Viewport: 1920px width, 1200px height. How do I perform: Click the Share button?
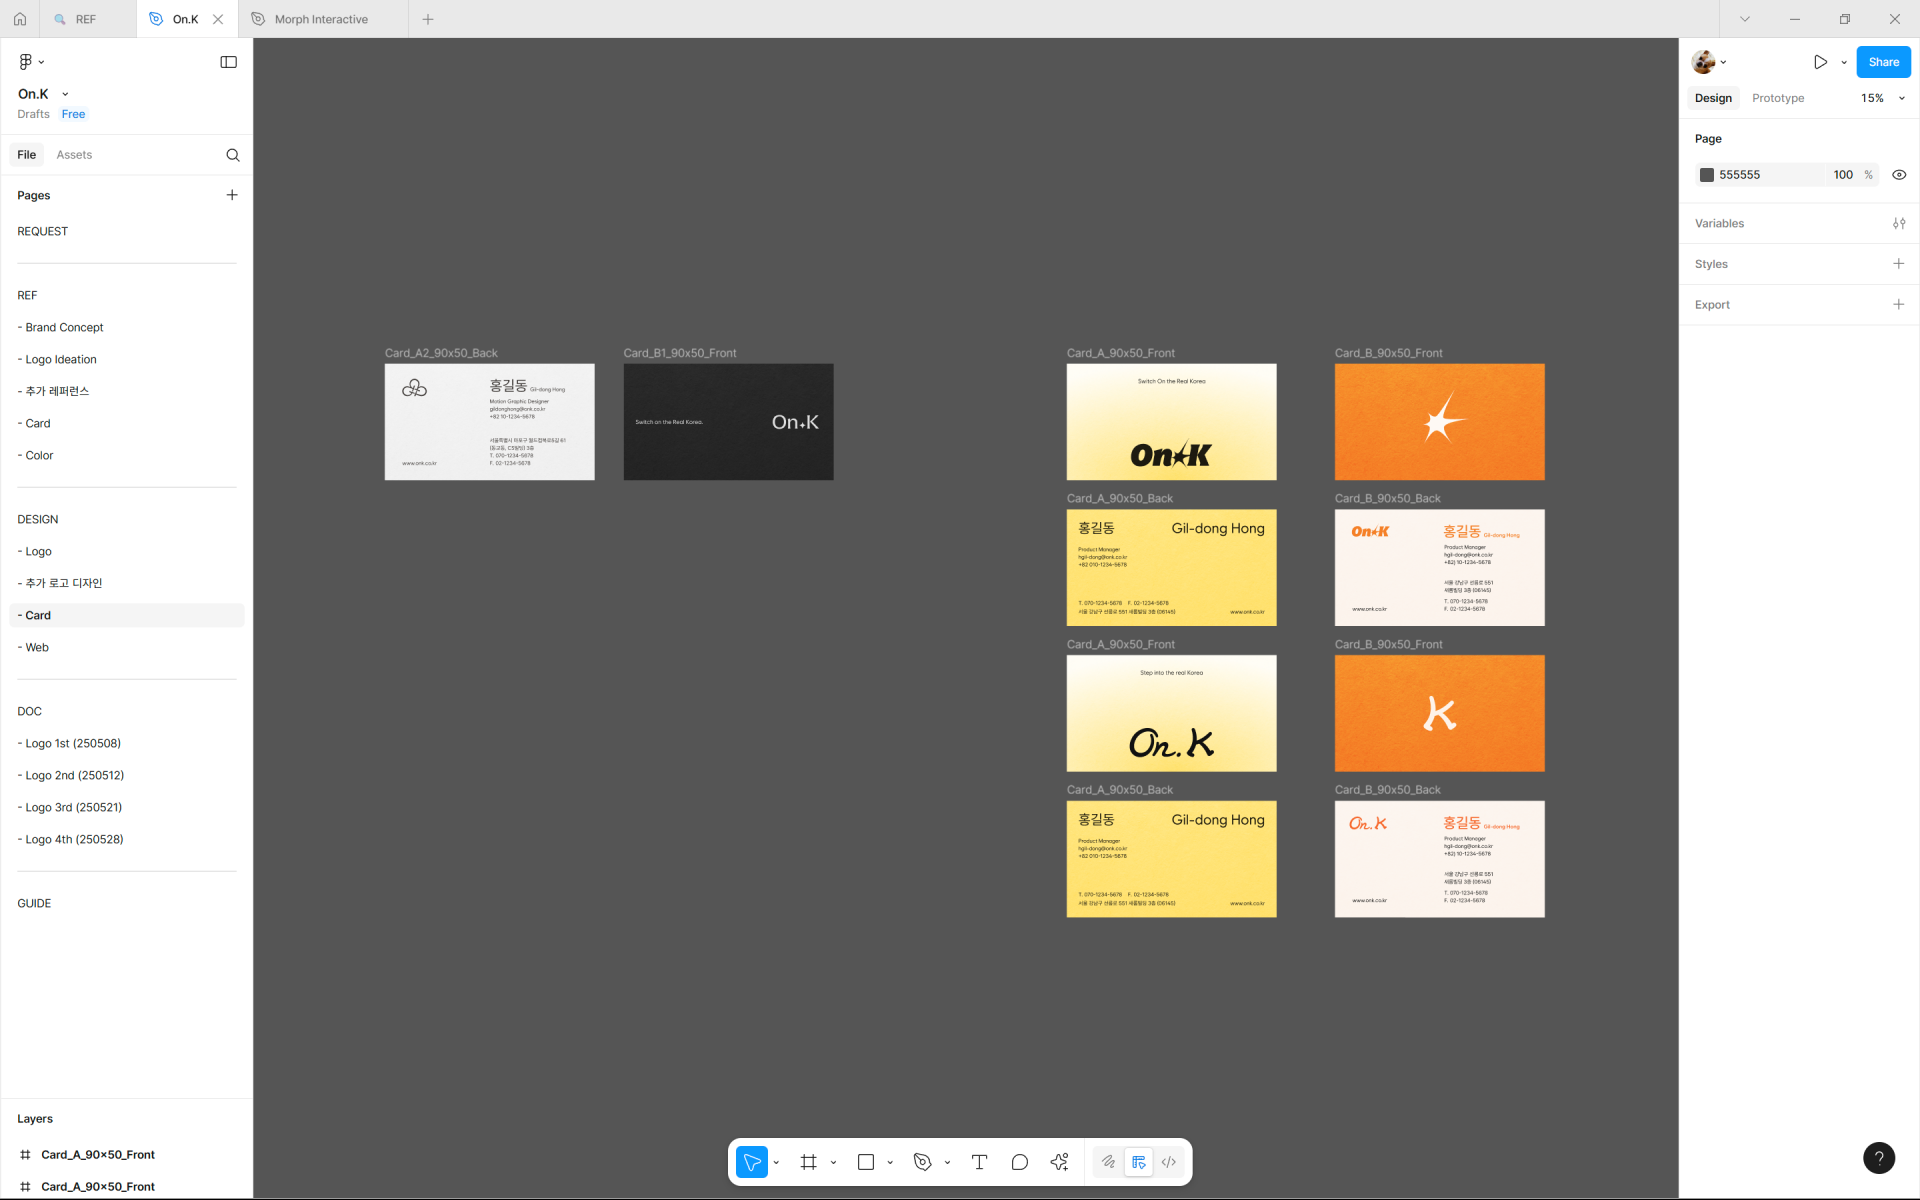click(1883, 62)
